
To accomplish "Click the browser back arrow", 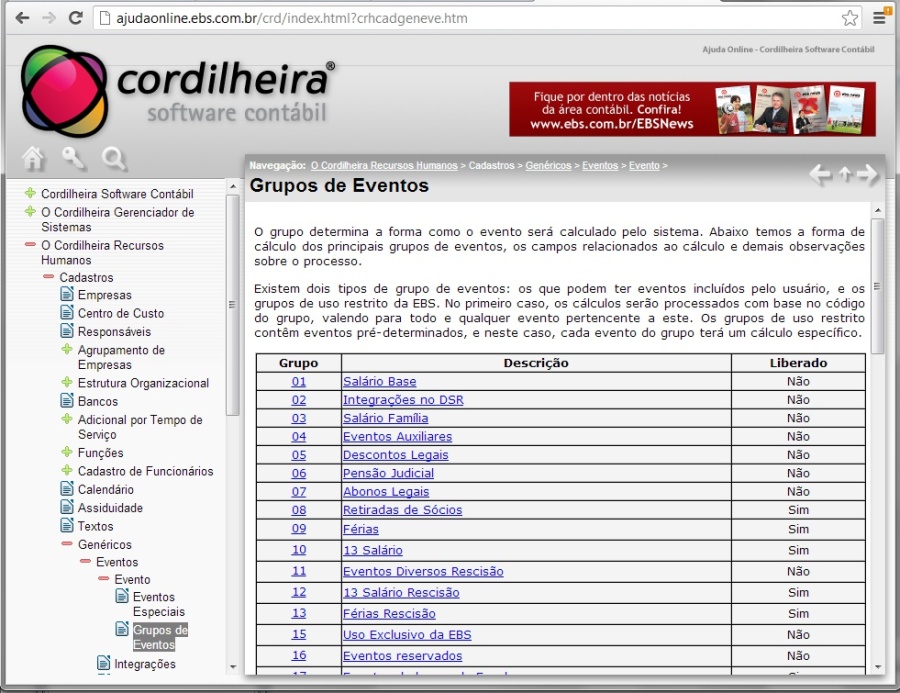I will (22, 18).
